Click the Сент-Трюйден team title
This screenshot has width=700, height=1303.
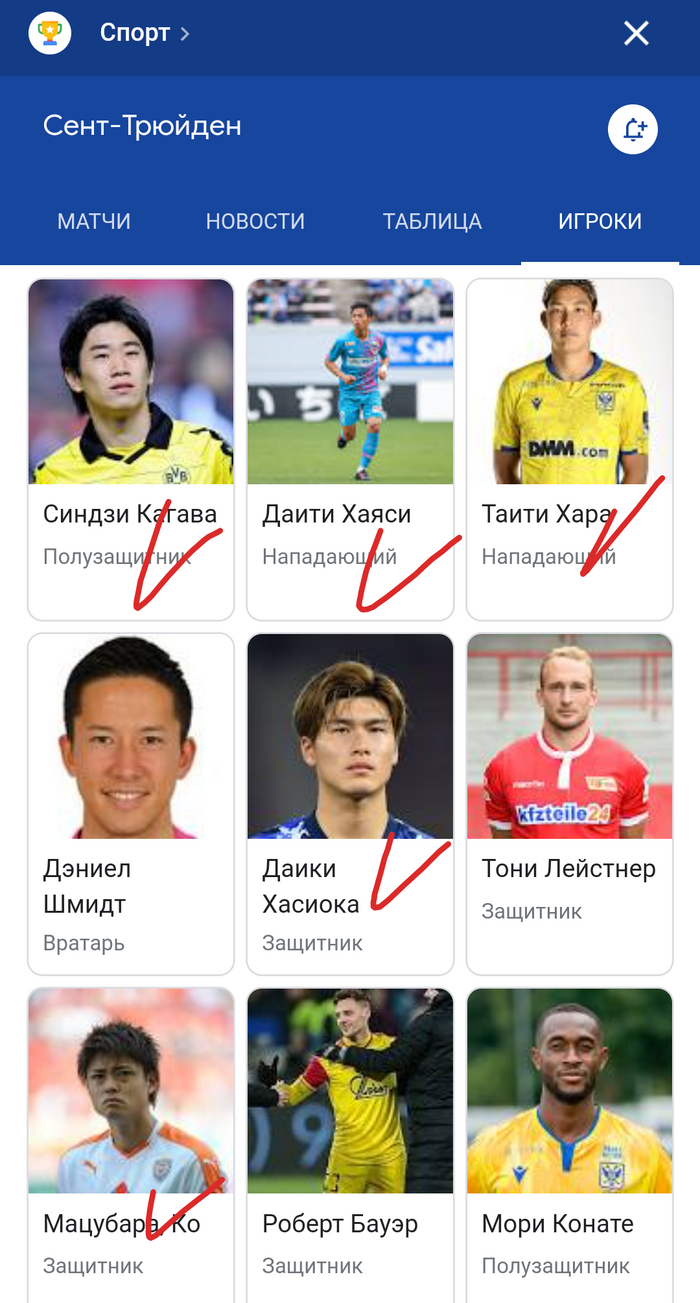pyautogui.click(x=142, y=126)
